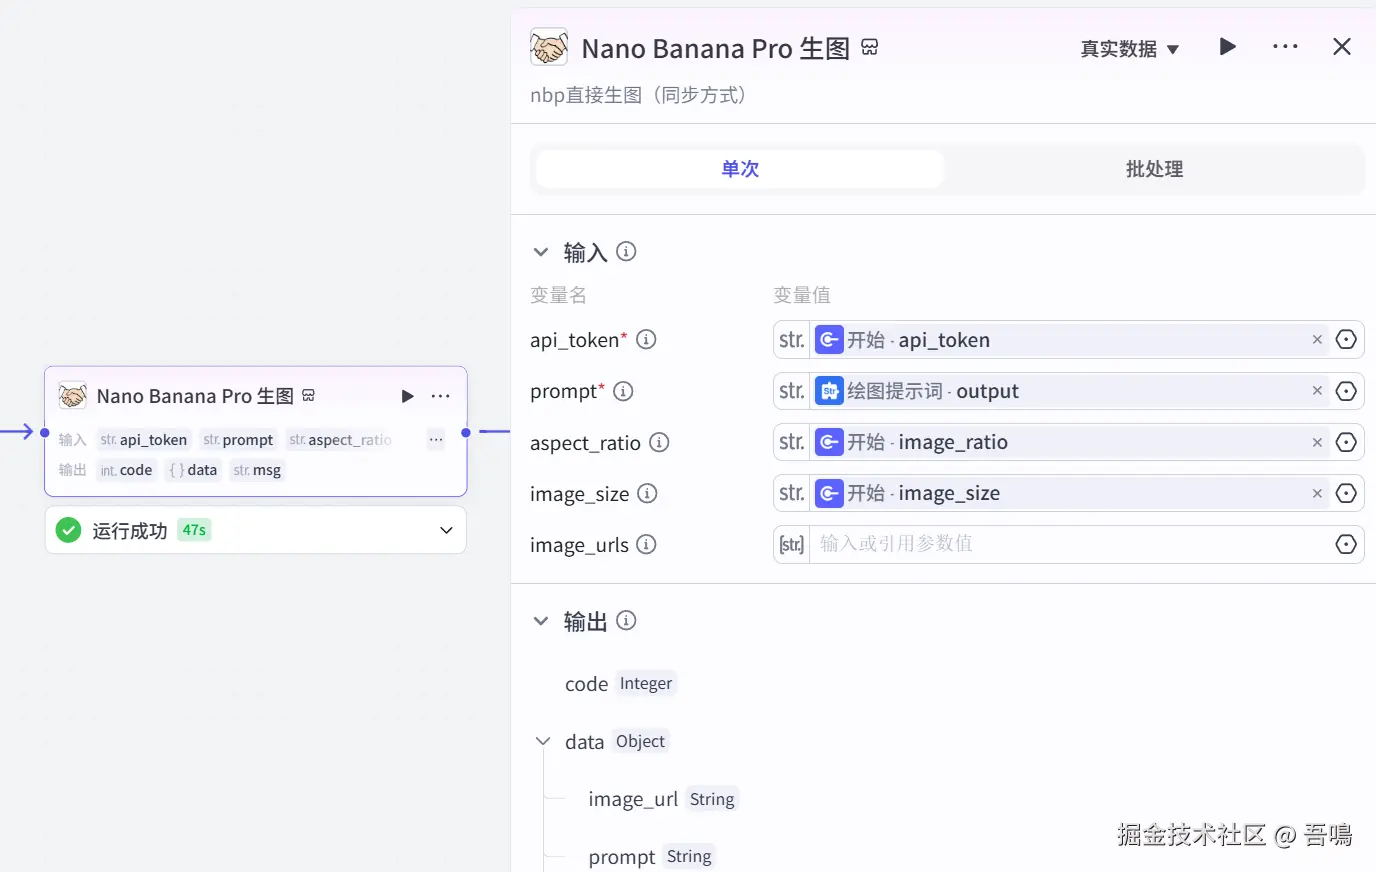Viewport: 1376px width, 872px height.
Task: Collapse the 输出 section
Action: tap(541, 621)
